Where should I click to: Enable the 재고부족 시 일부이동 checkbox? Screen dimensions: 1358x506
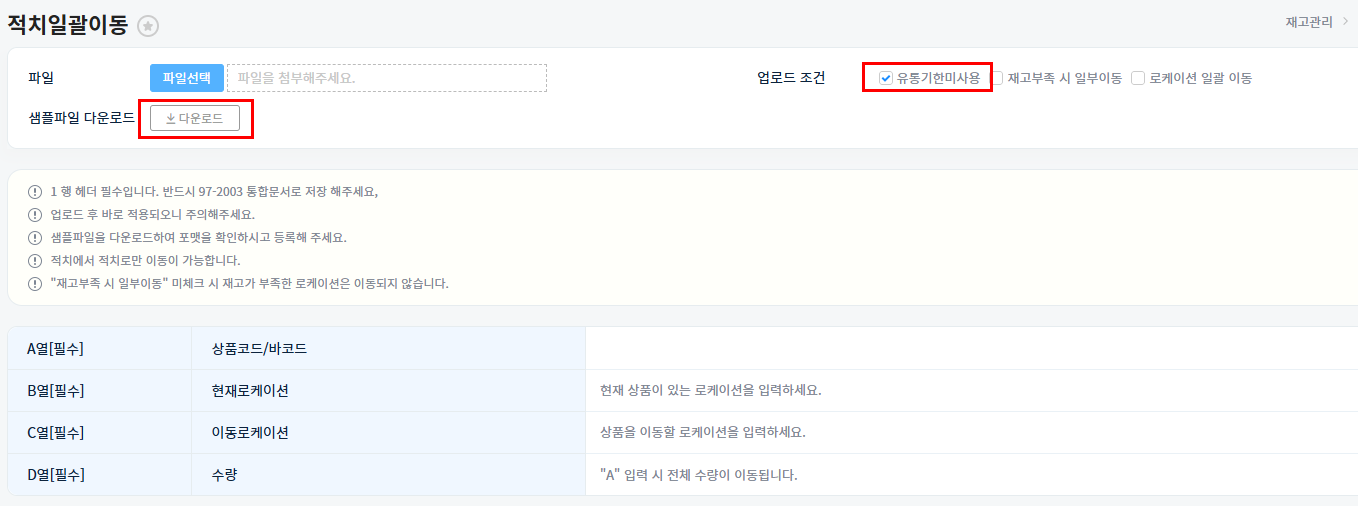[x=997, y=78]
